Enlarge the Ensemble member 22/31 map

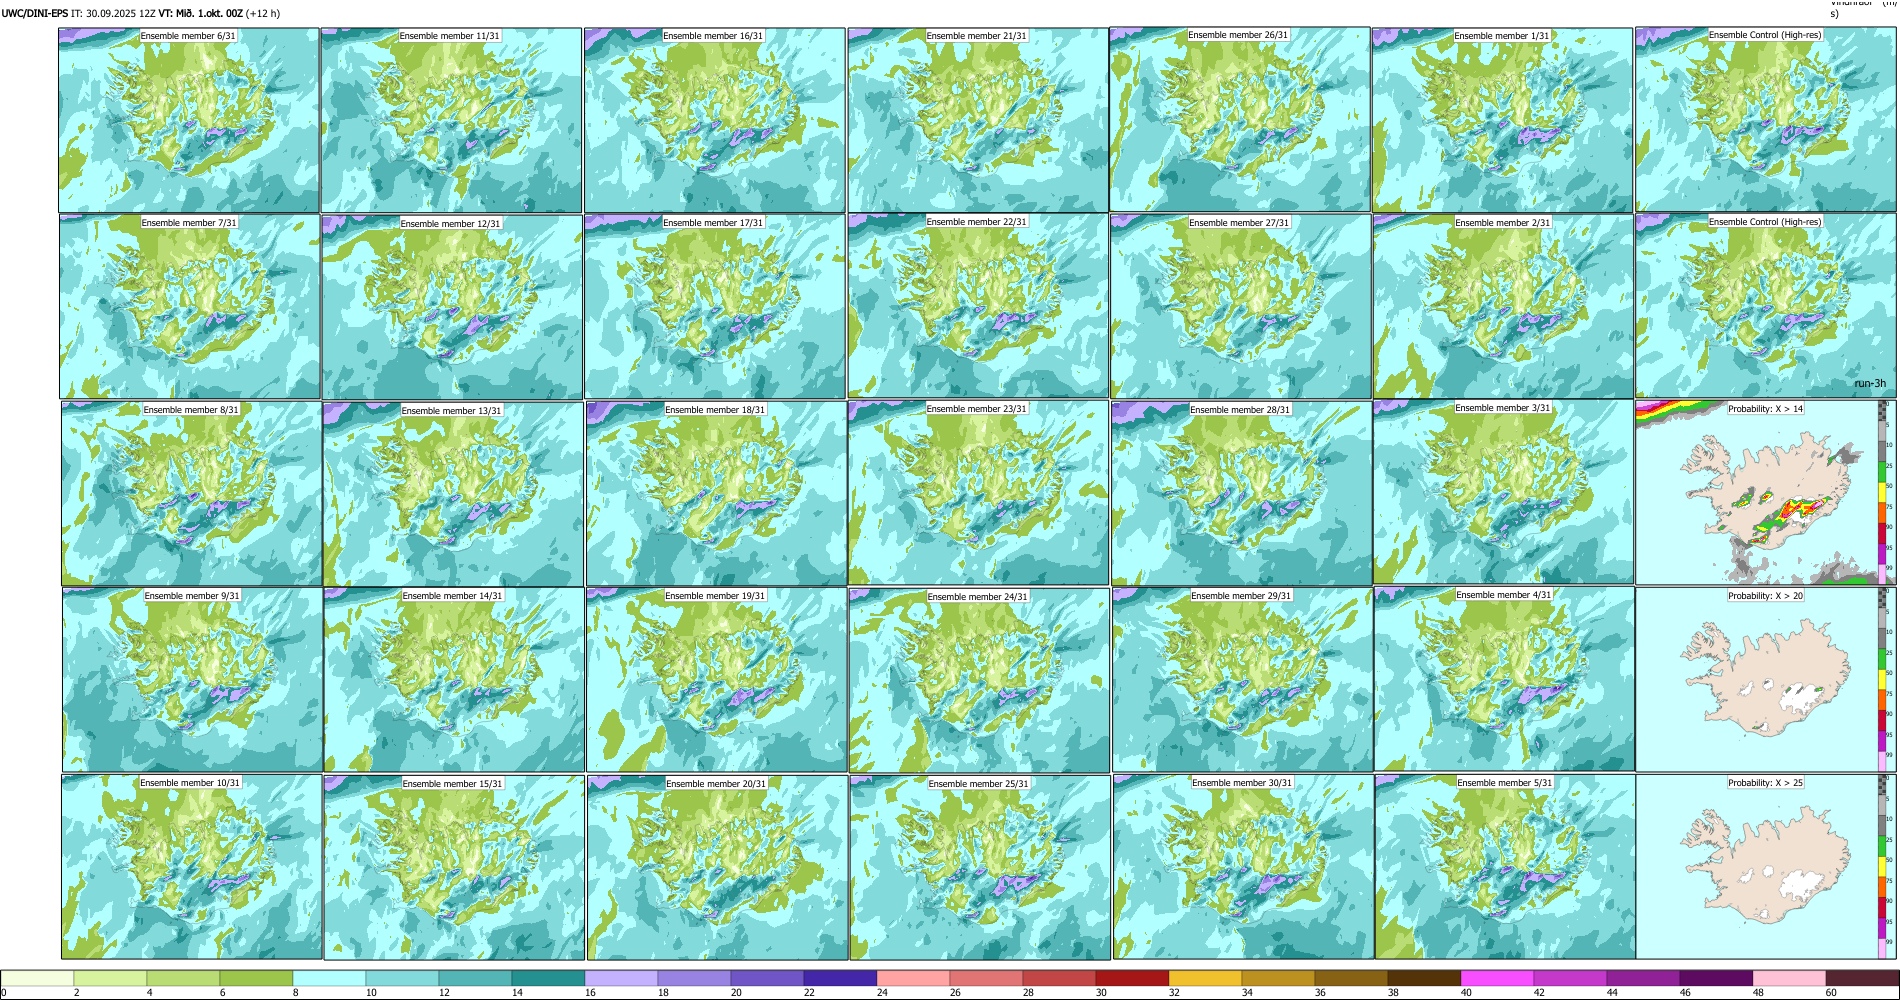click(x=978, y=306)
